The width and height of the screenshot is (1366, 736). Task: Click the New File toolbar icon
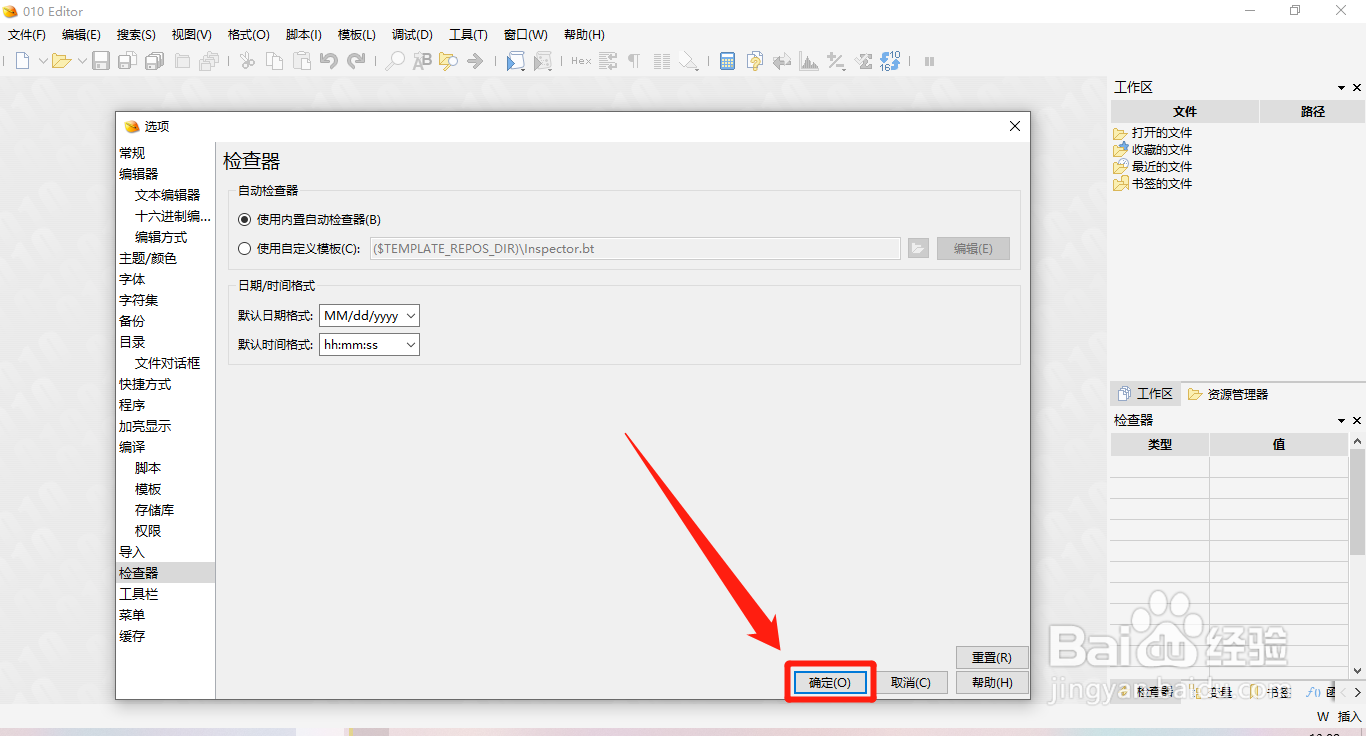(x=22, y=61)
